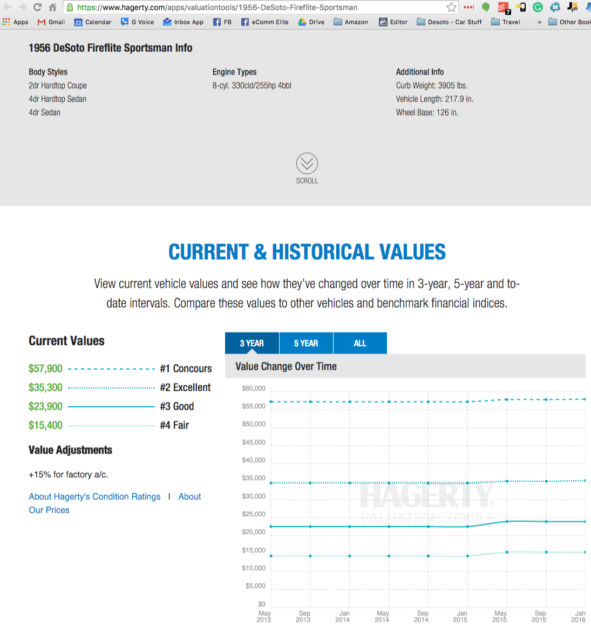Click the circular SCROLL down arrow icon
The image size is (591, 640).
[307, 164]
